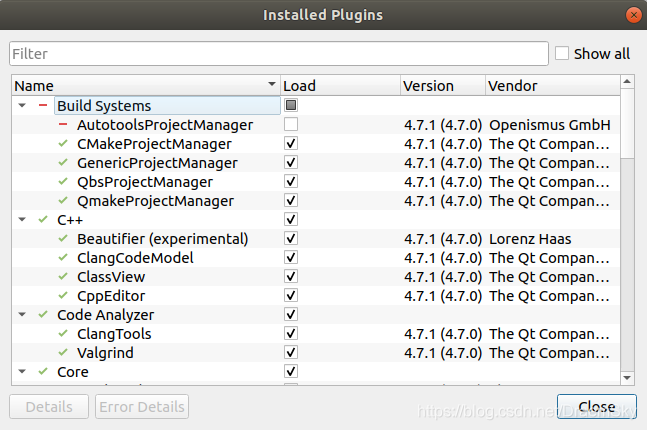
Task: Select the Beautifier (experimental) row
Action: 316,239
